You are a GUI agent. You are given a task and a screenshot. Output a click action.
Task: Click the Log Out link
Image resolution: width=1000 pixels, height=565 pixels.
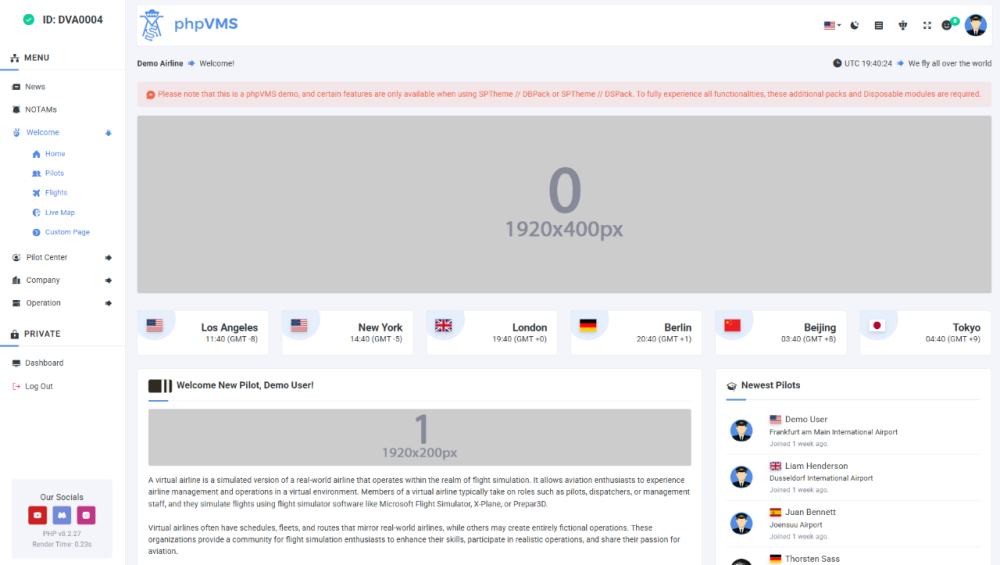pyautogui.click(x=39, y=386)
